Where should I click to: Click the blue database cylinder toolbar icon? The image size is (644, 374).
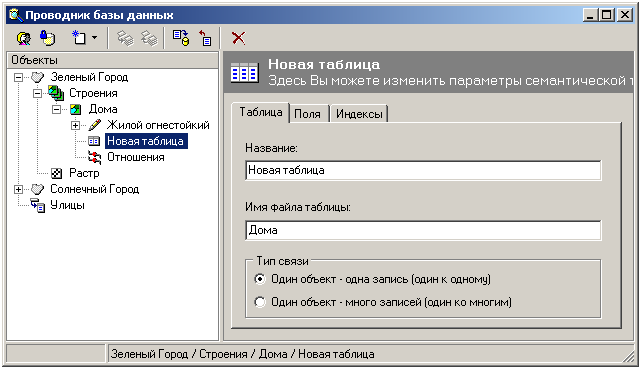pyautogui.click(x=47, y=38)
